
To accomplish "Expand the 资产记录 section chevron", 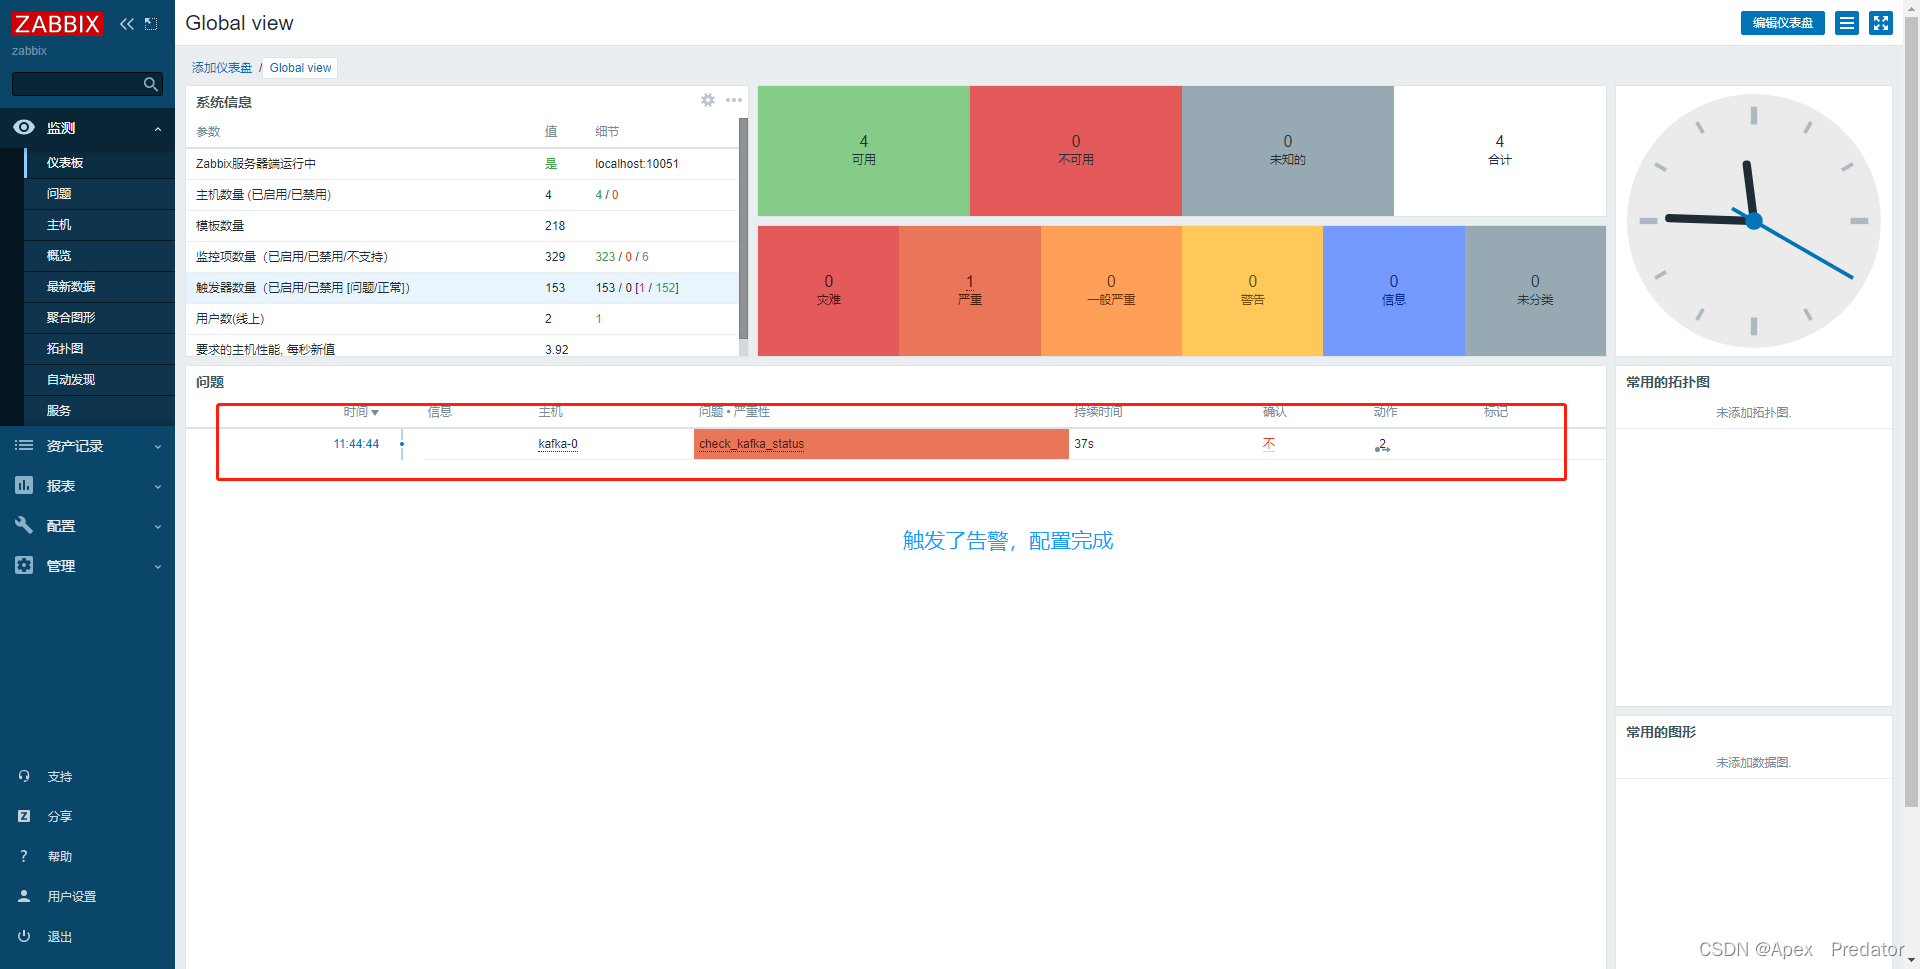I will point(158,447).
